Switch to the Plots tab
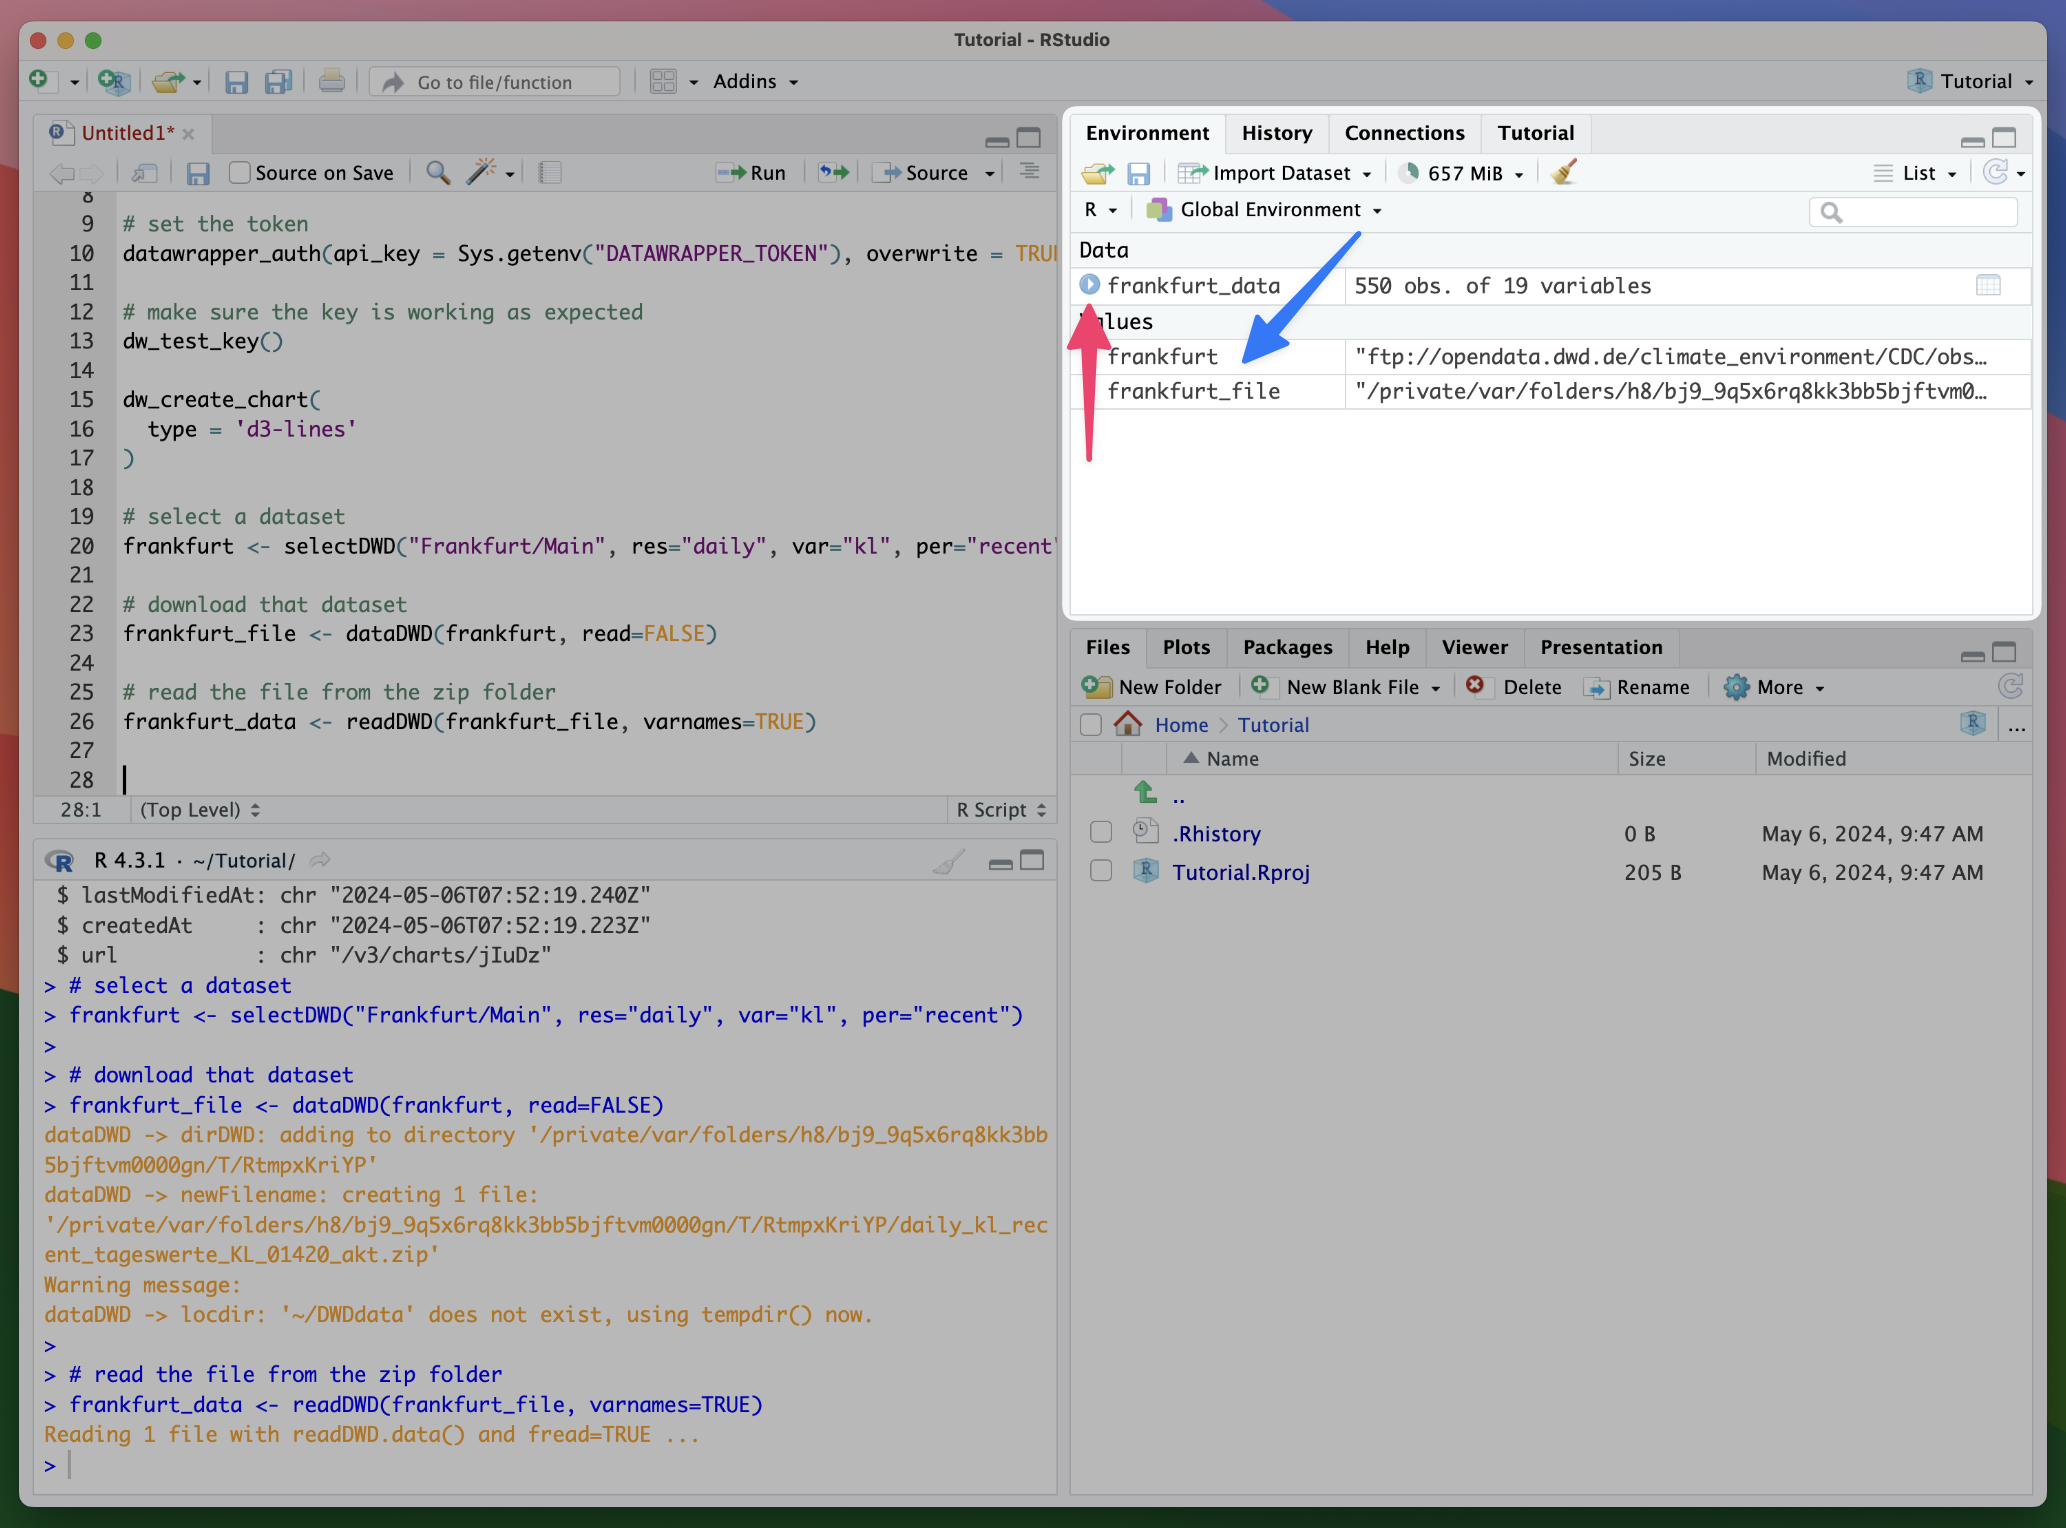 [1186, 647]
